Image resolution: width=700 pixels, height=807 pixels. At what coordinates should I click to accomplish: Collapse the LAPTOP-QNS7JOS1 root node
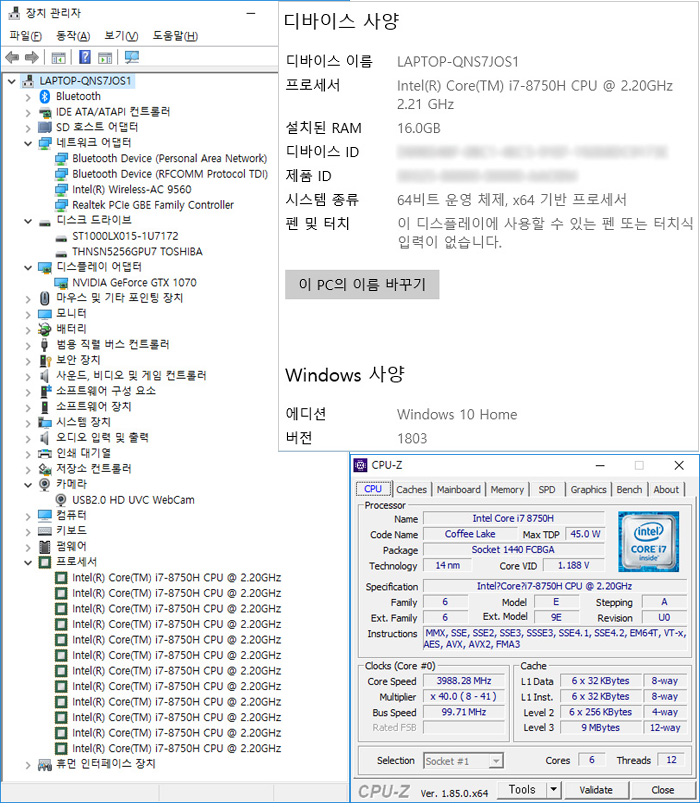pyautogui.click(x=12, y=81)
